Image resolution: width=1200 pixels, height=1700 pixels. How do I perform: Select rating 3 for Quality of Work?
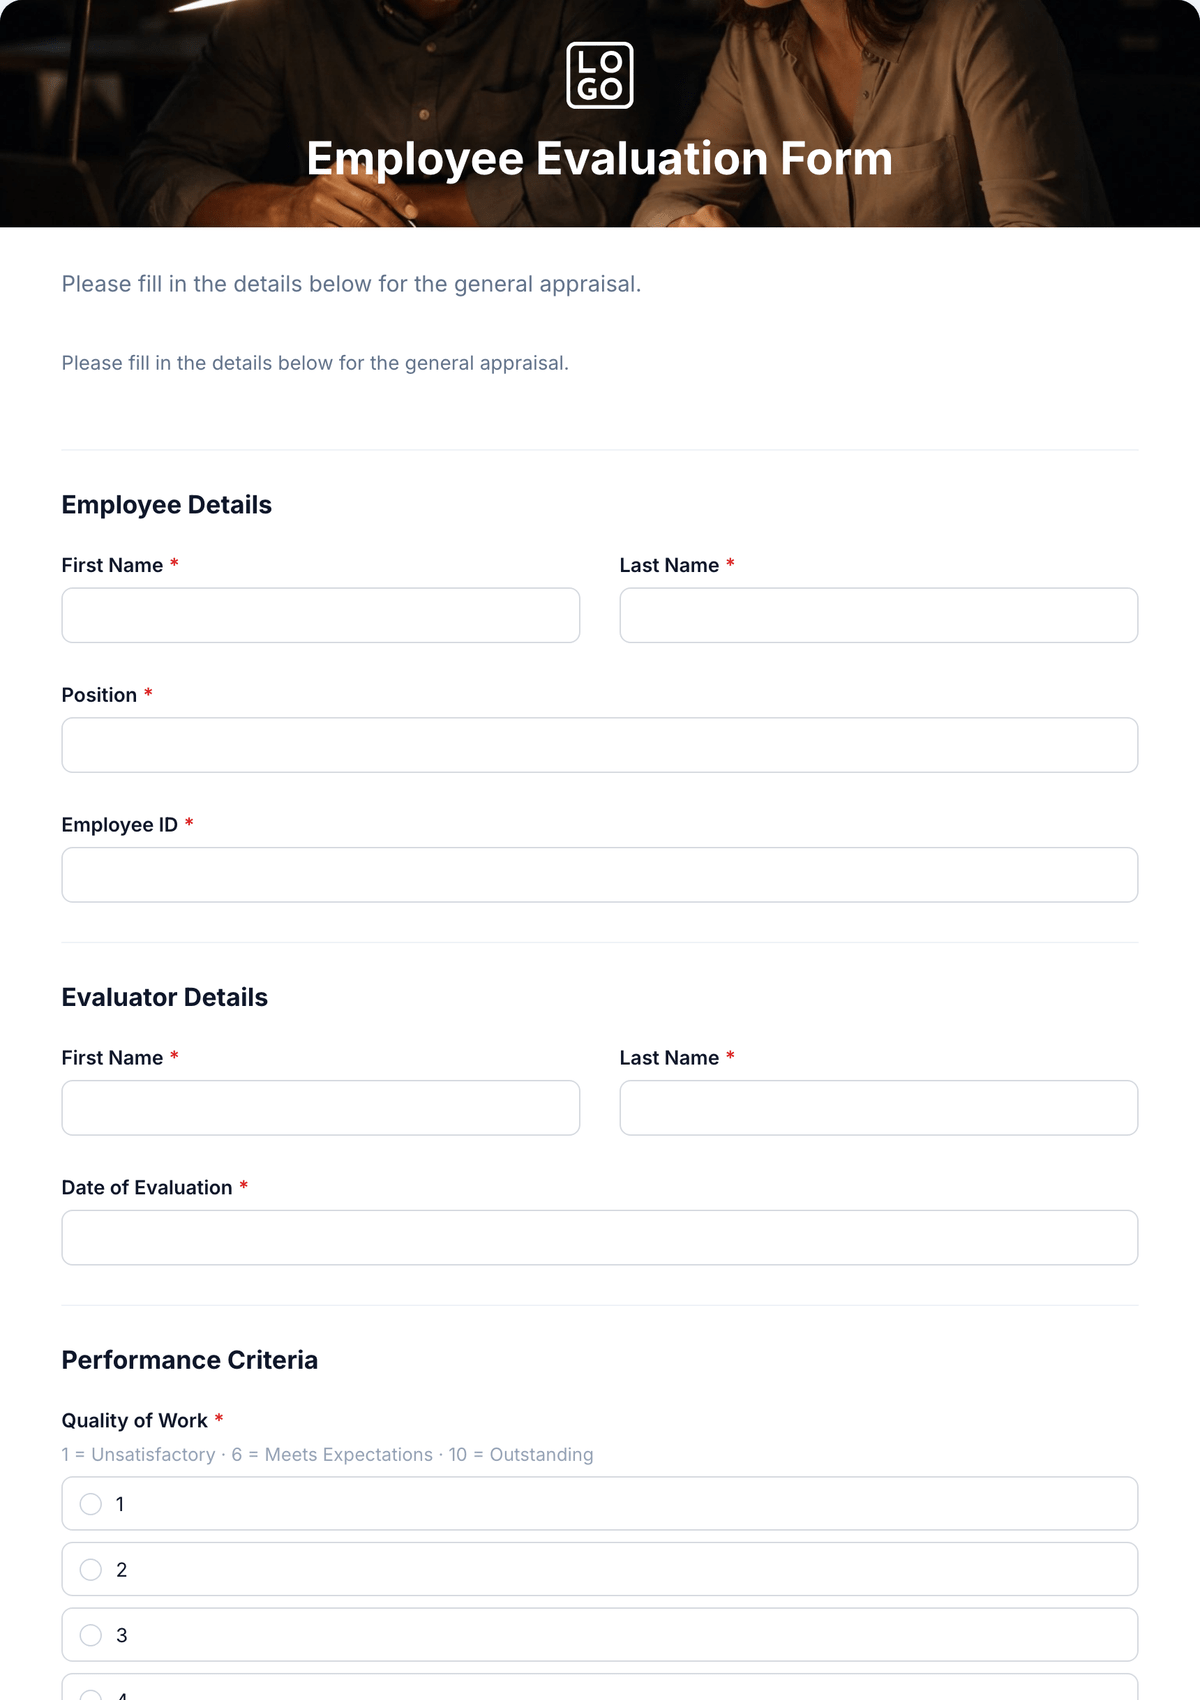point(600,1635)
